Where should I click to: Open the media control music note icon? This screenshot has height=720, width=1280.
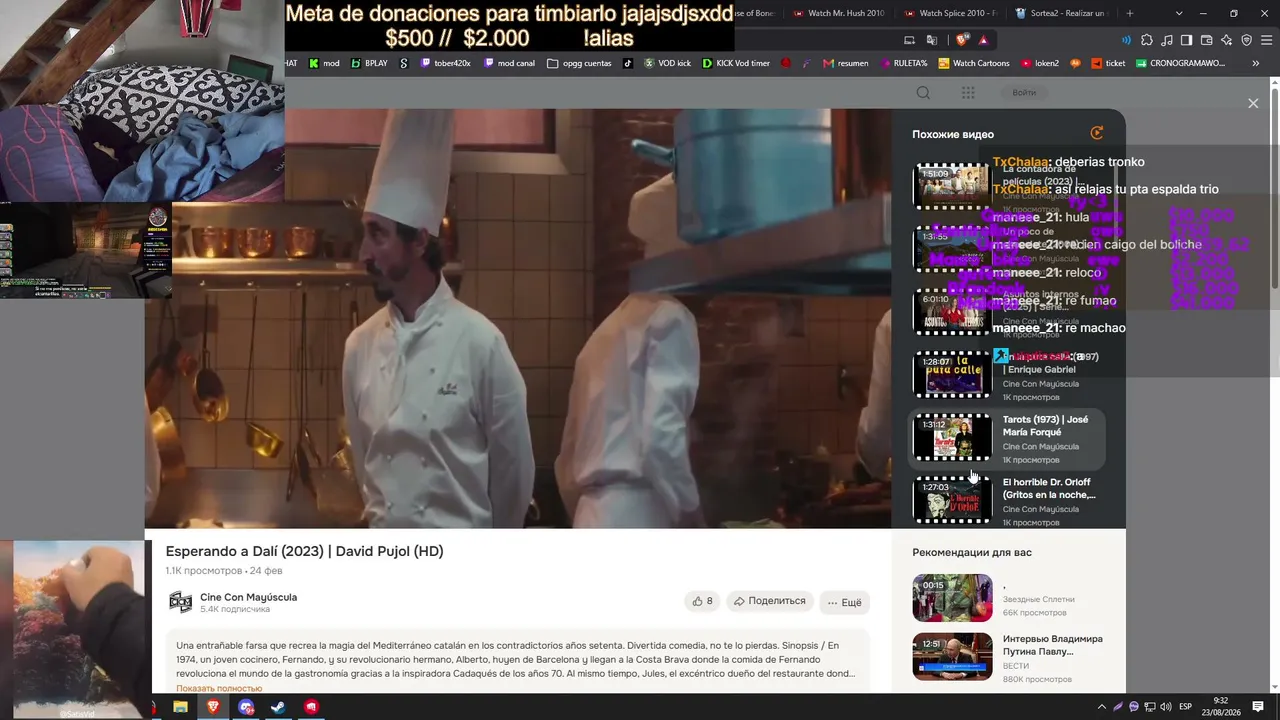tap(1167, 40)
